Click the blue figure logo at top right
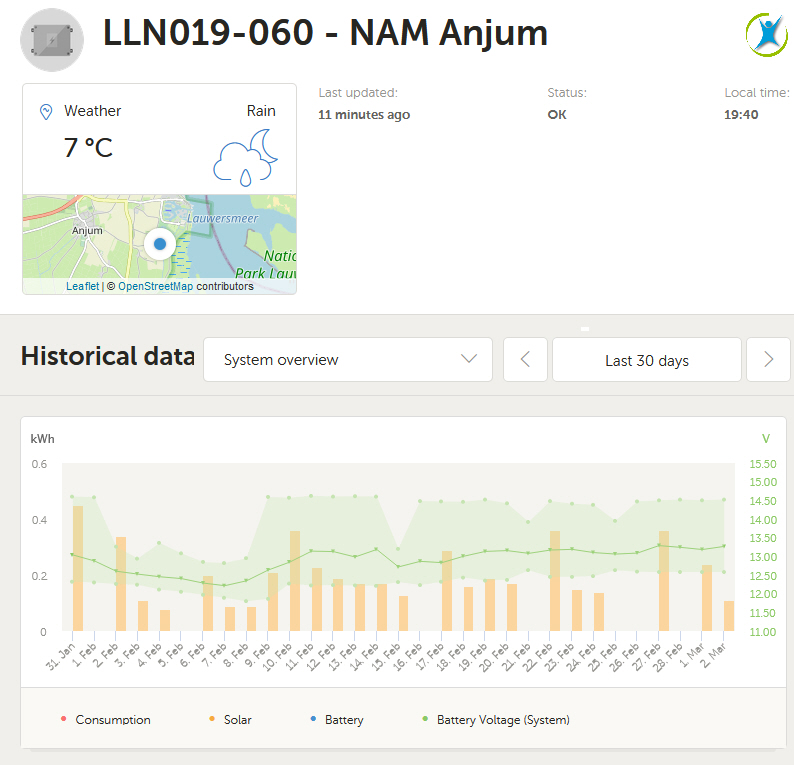 [x=767, y=34]
